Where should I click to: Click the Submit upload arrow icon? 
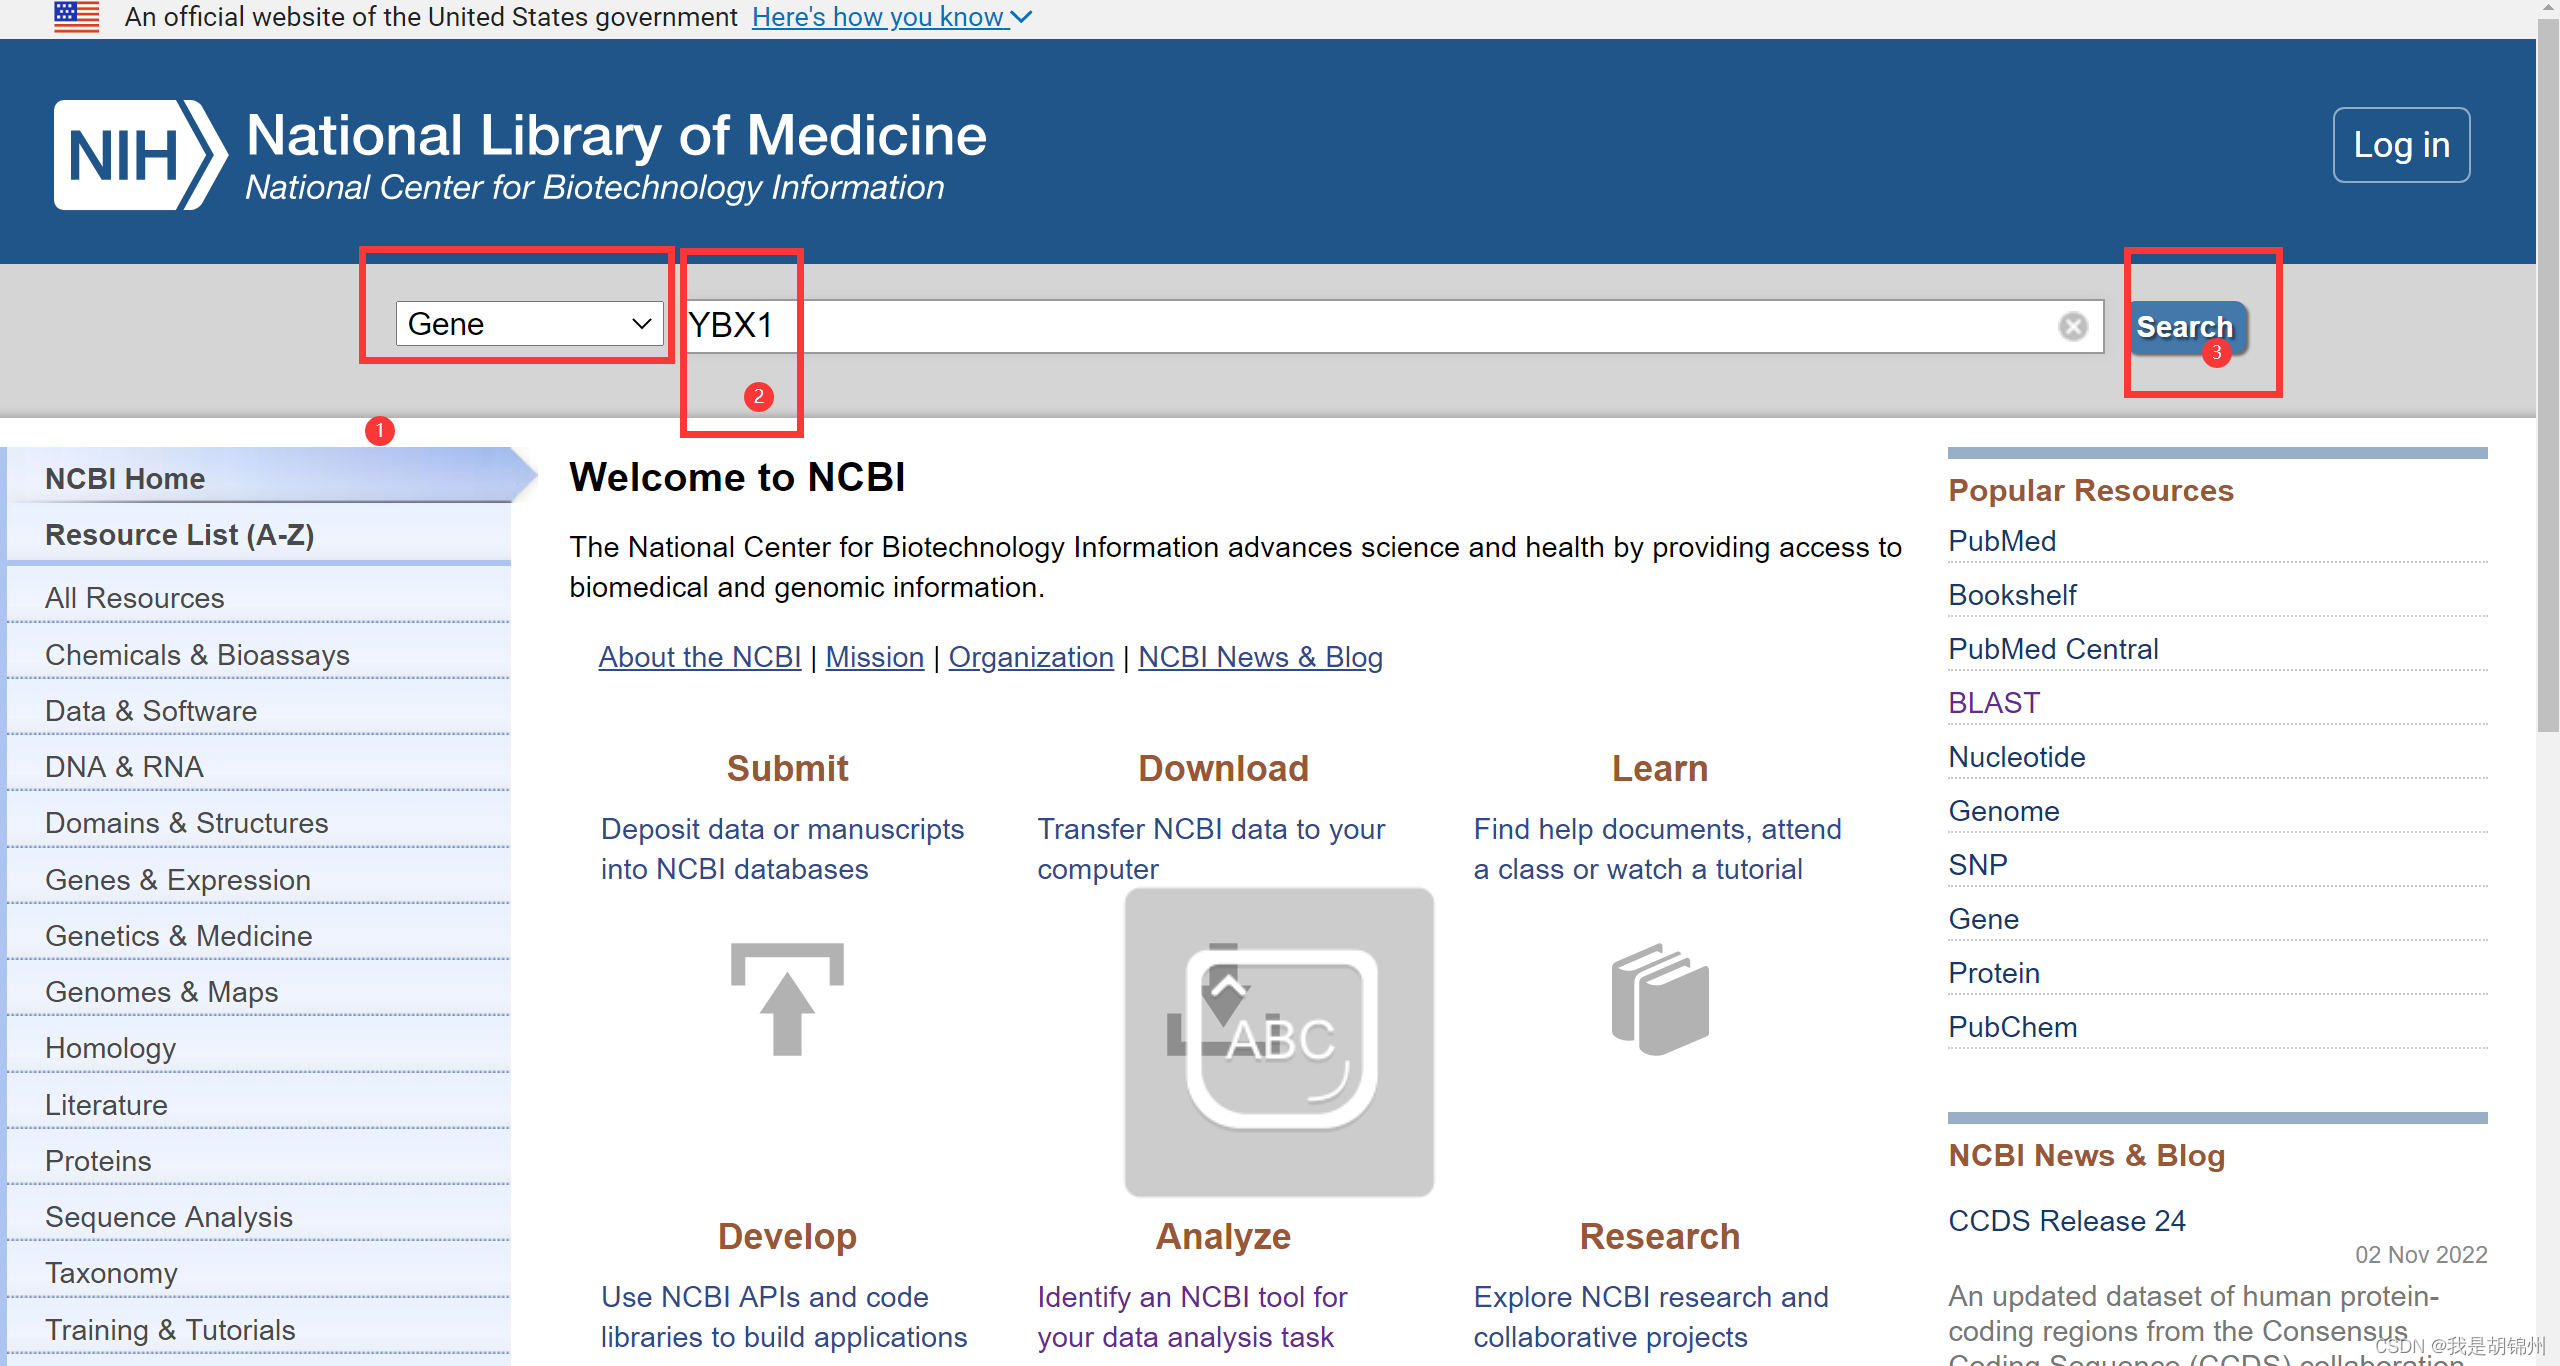coord(787,998)
